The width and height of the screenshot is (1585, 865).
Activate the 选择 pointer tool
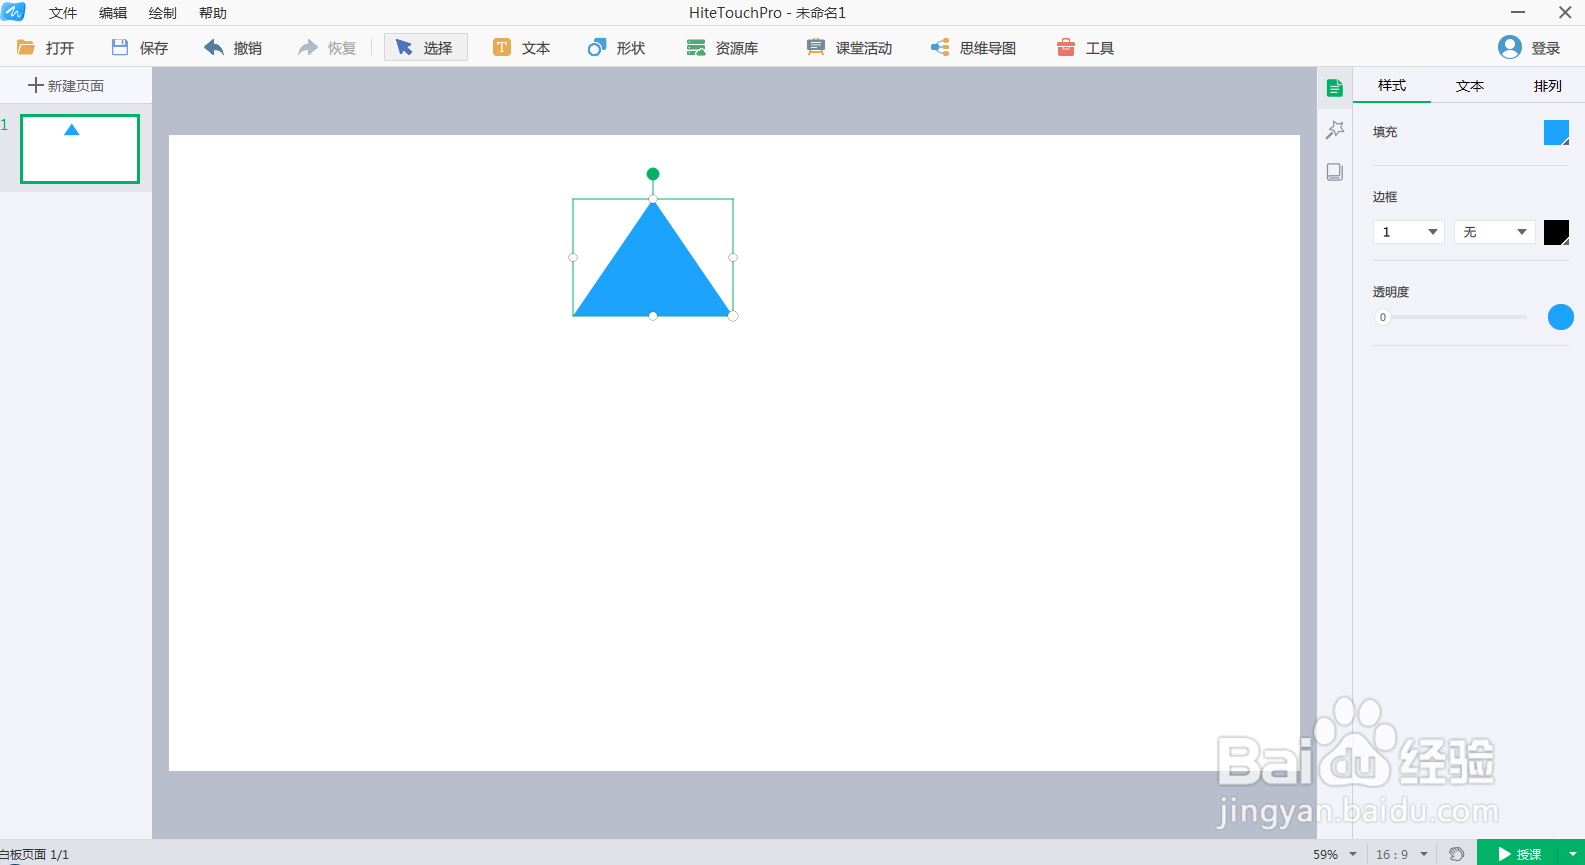coord(425,47)
